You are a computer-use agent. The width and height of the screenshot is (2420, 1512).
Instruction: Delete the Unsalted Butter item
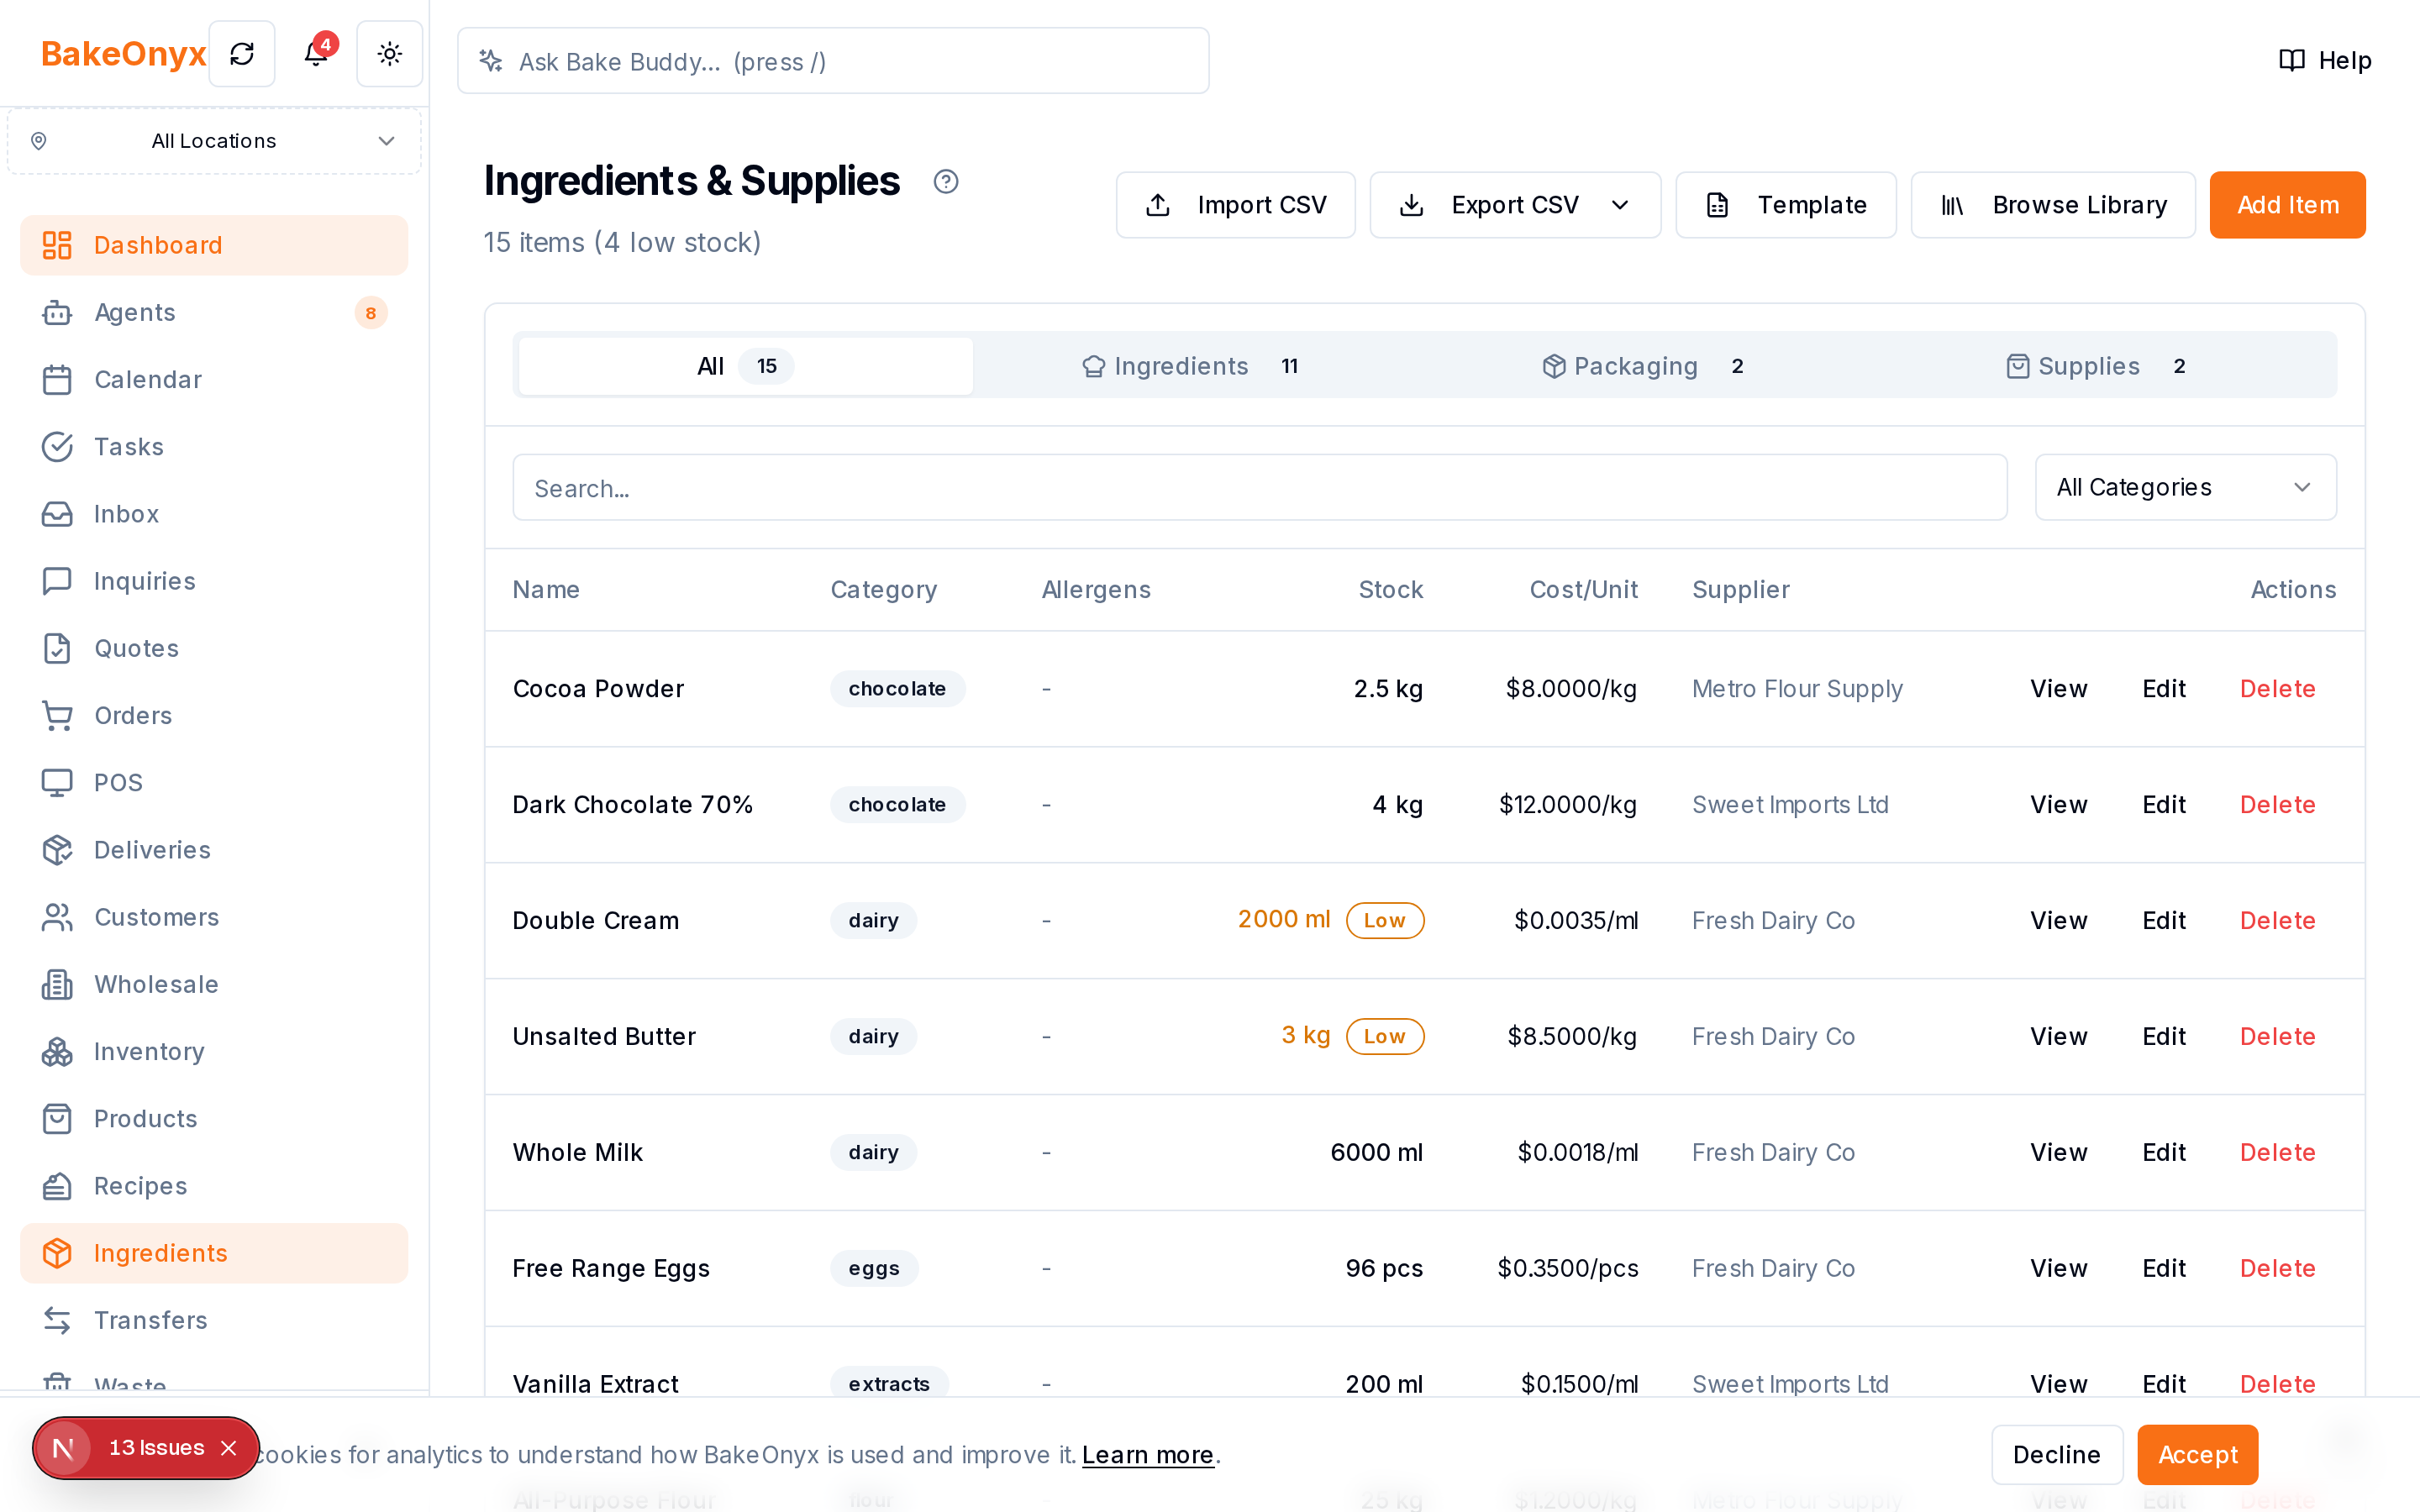tap(2277, 1036)
